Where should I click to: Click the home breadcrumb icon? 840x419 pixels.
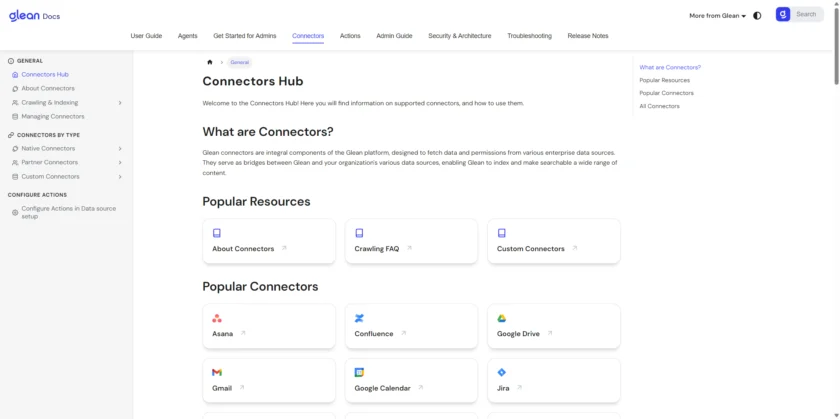(x=210, y=62)
